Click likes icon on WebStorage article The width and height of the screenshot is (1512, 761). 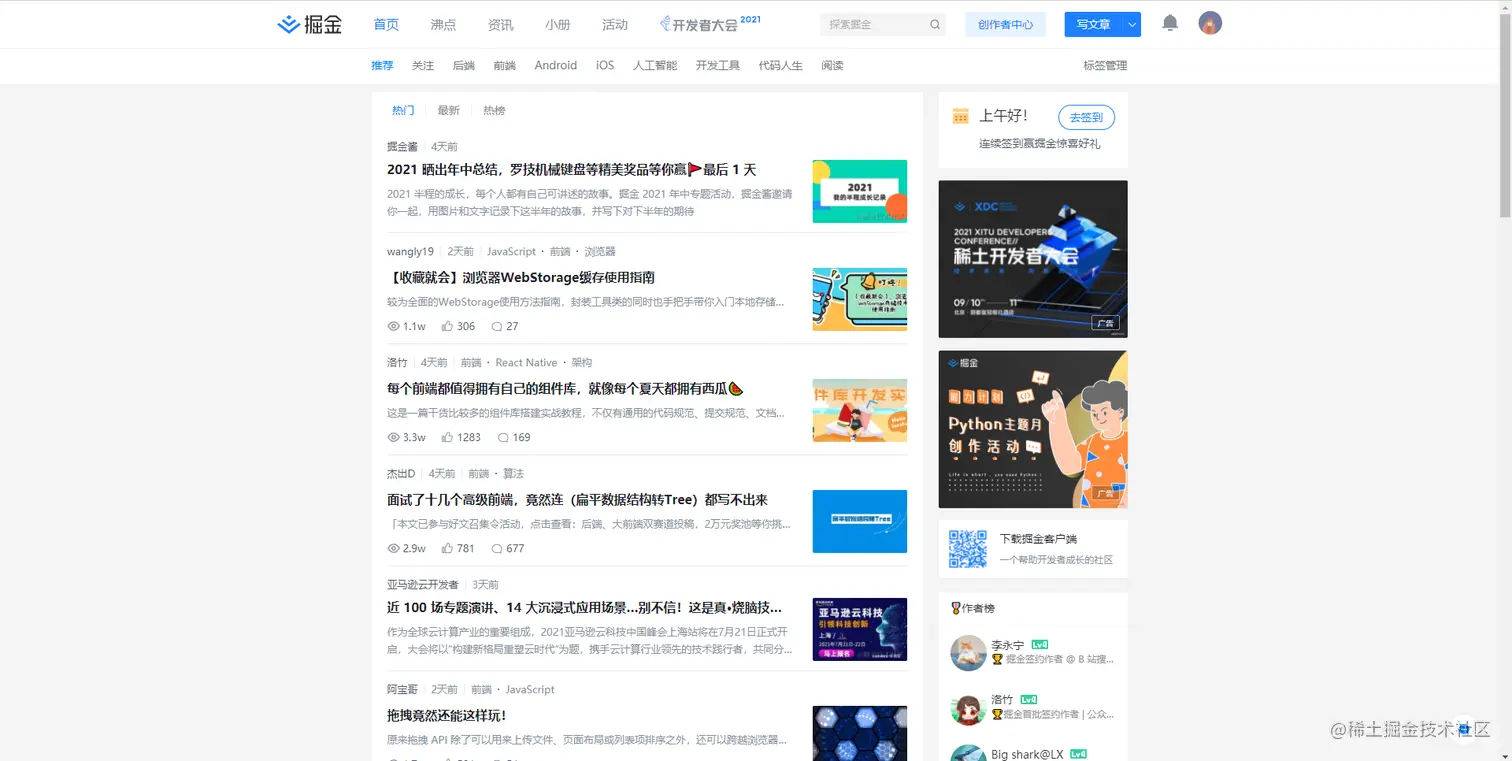[x=447, y=327]
